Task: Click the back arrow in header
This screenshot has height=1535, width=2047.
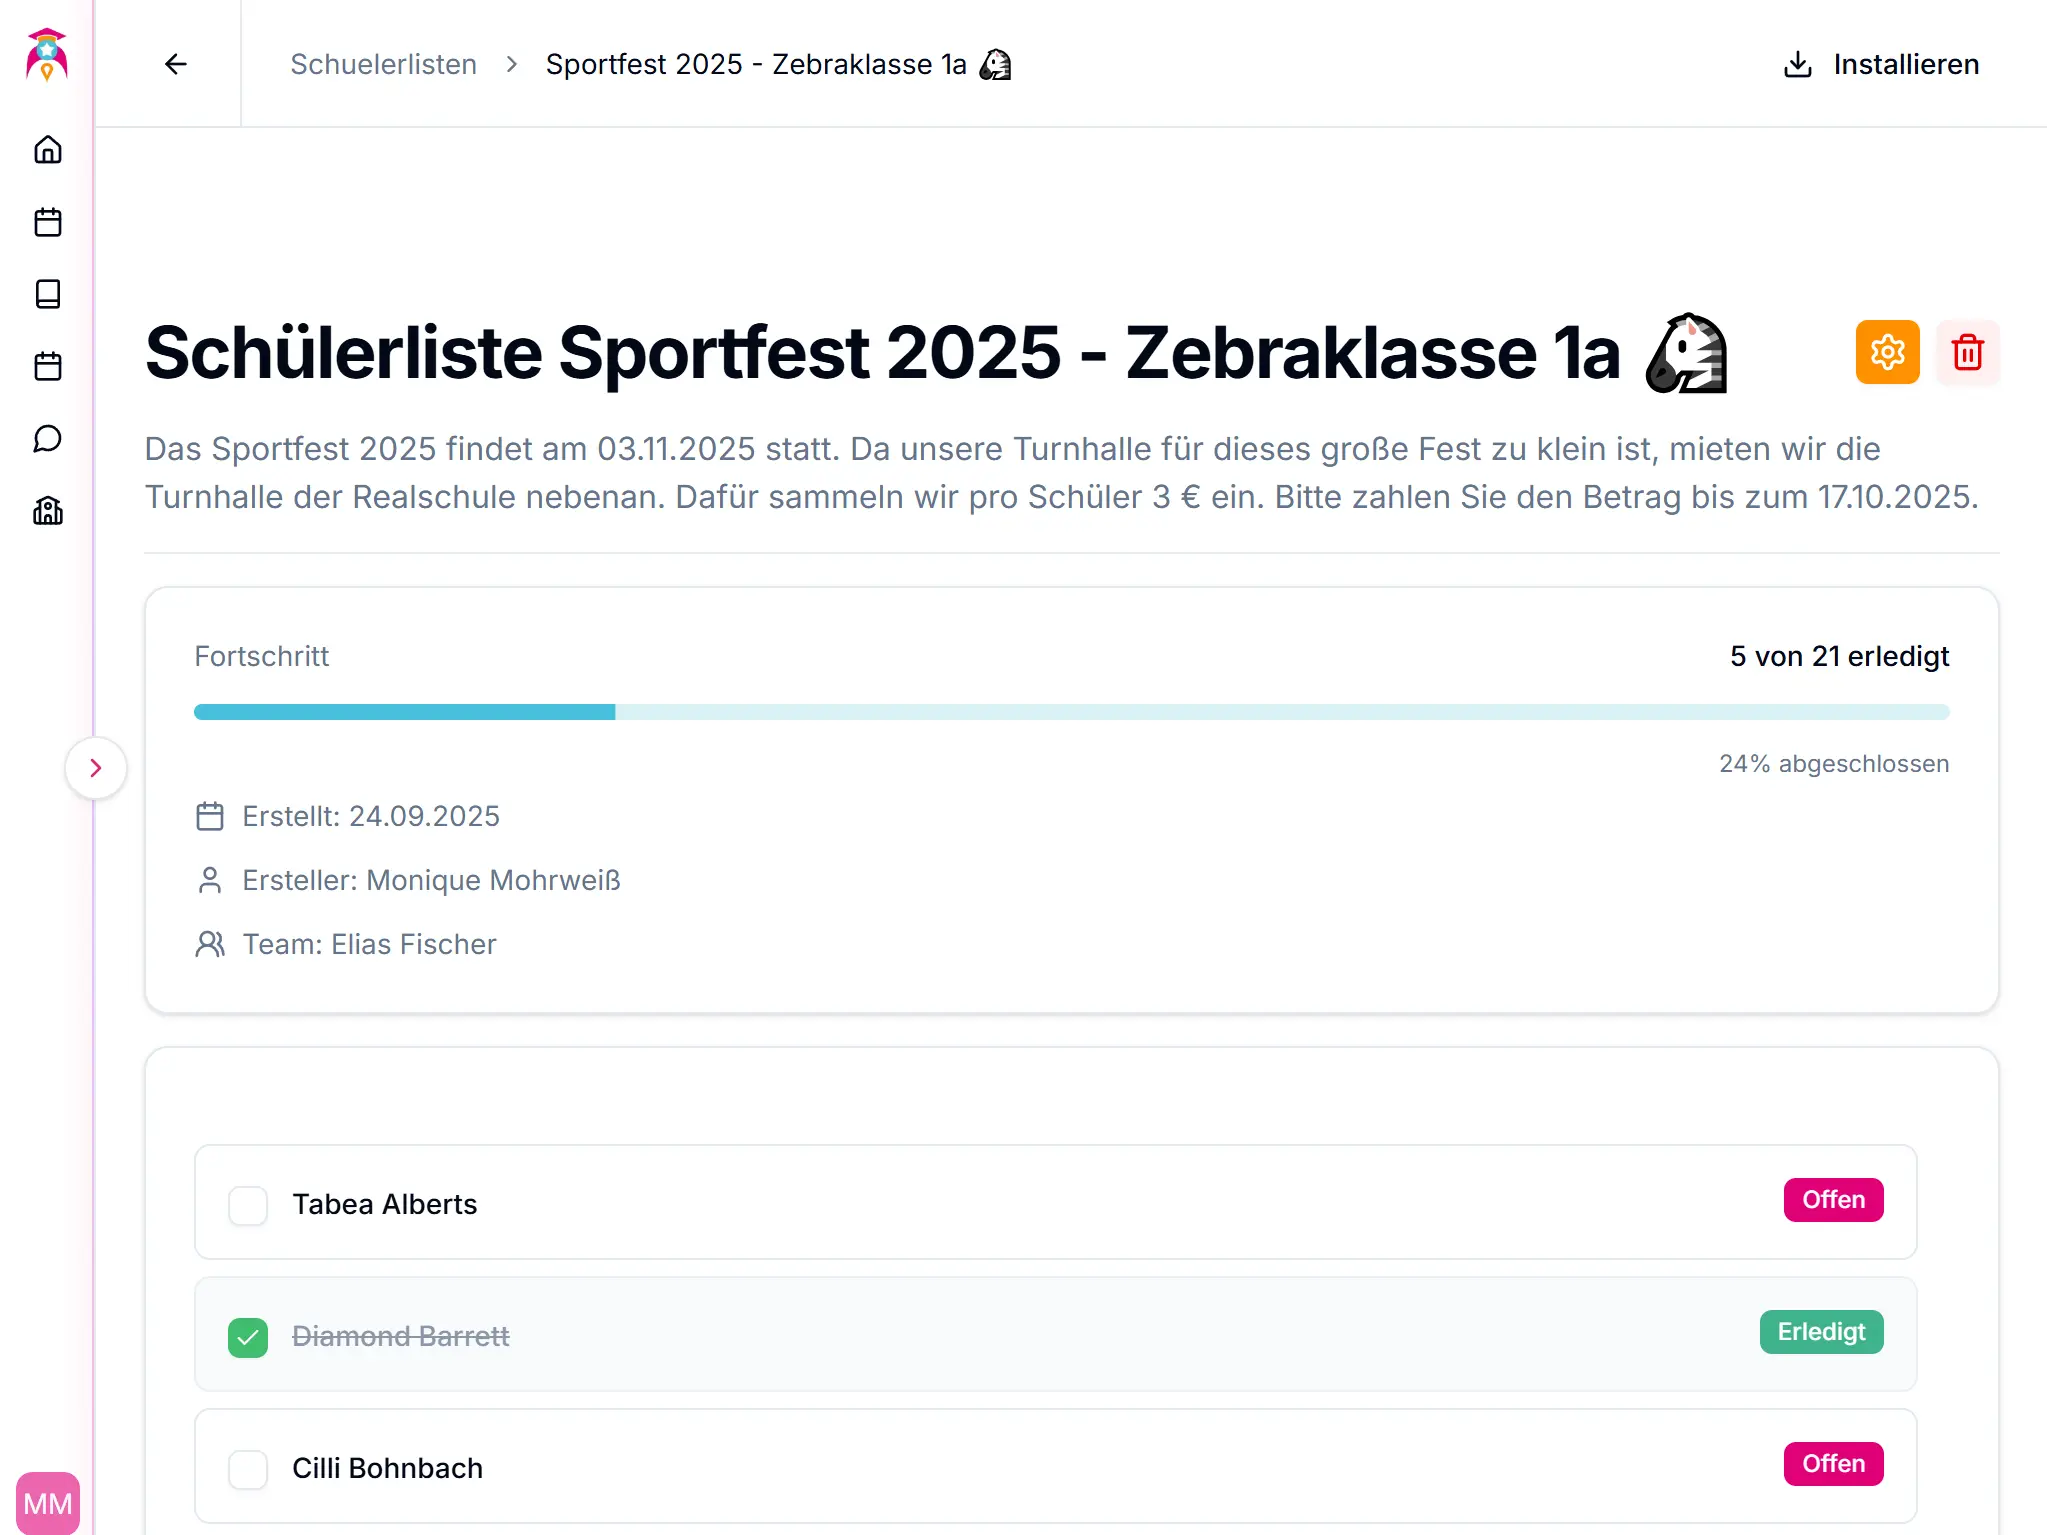Action: click(x=176, y=64)
